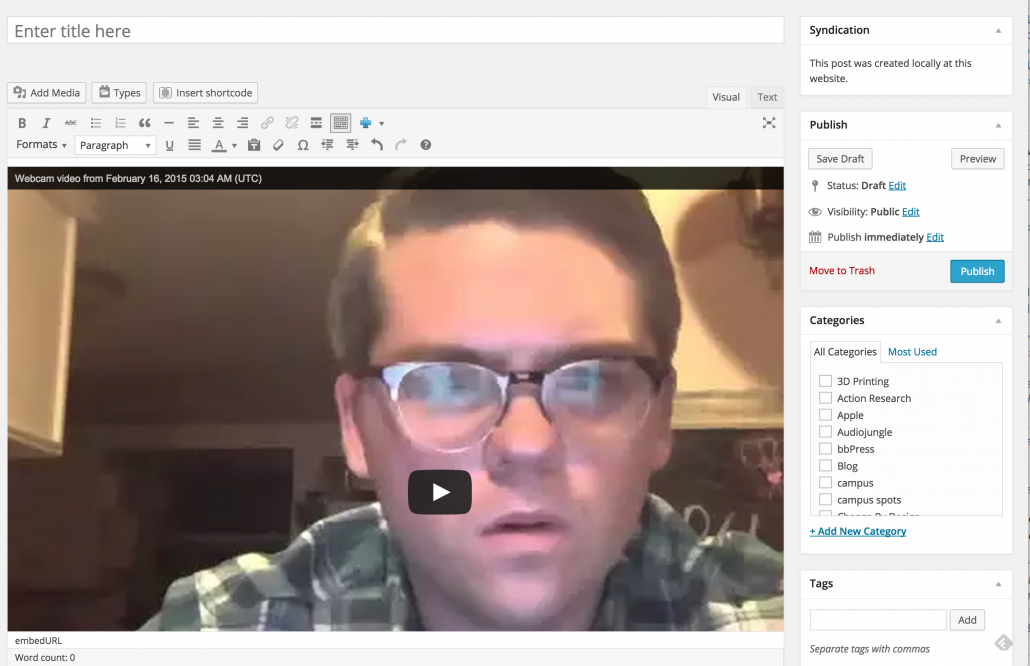Increase paragraph indent
This screenshot has width=1030, height=666.
(x=352, y=145)
